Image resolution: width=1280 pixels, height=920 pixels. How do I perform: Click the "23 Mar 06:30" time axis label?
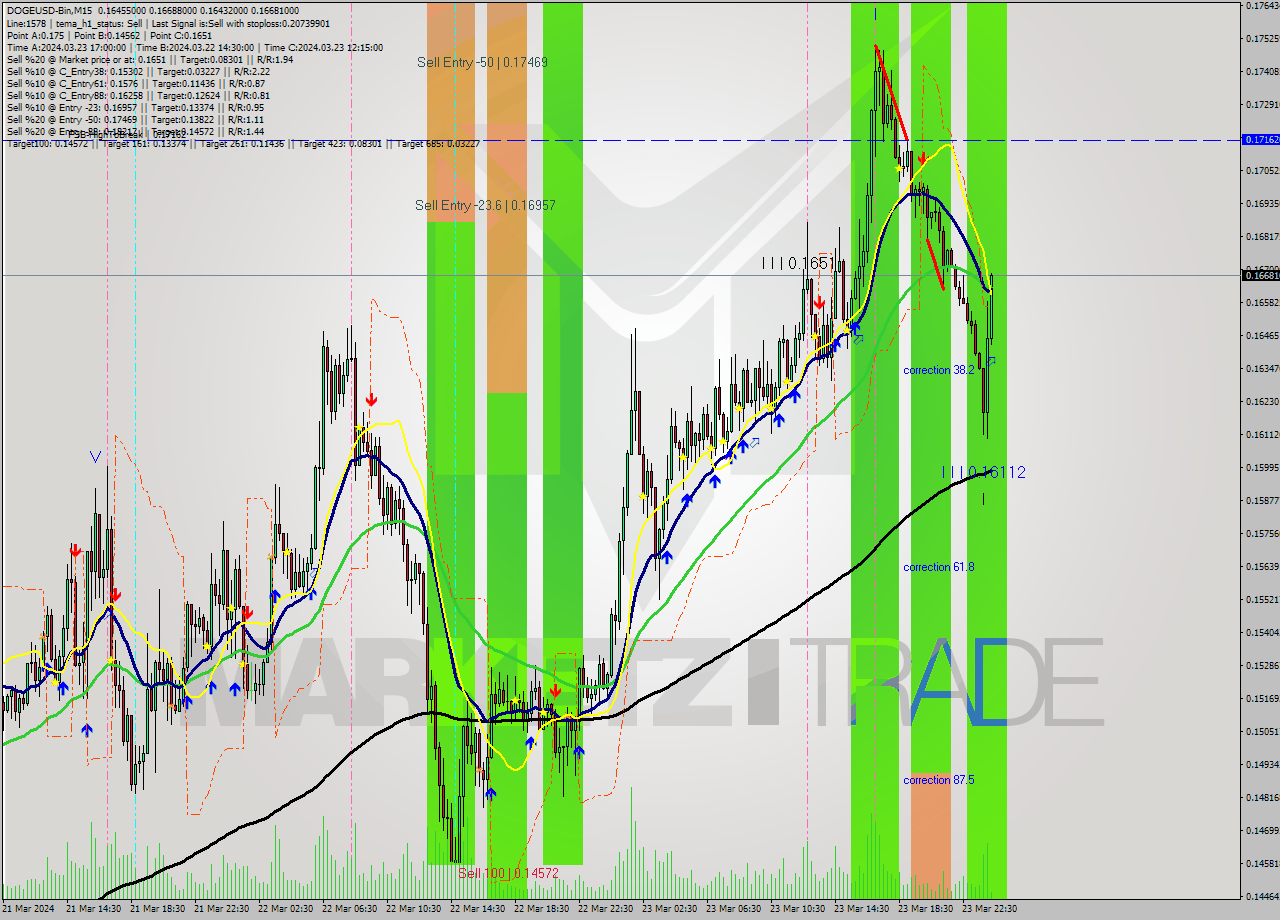[x=734, y=909]
